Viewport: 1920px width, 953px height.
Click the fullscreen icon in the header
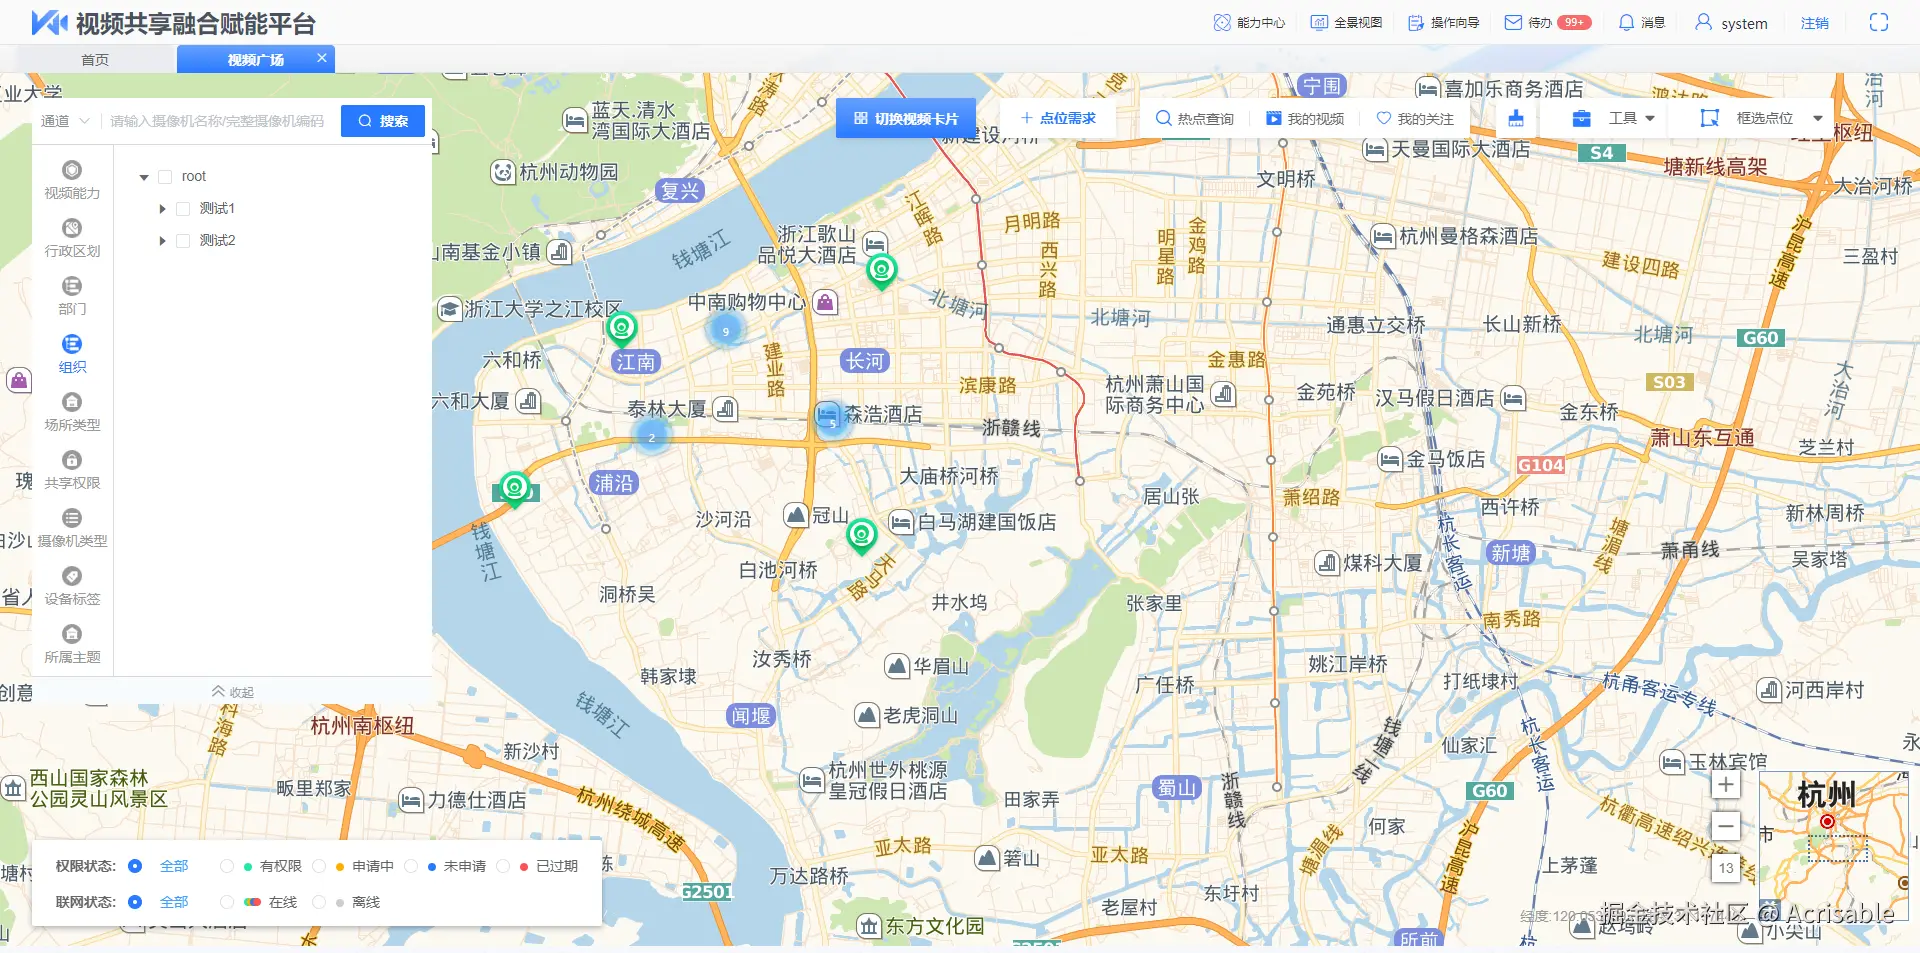[1879, 22]
